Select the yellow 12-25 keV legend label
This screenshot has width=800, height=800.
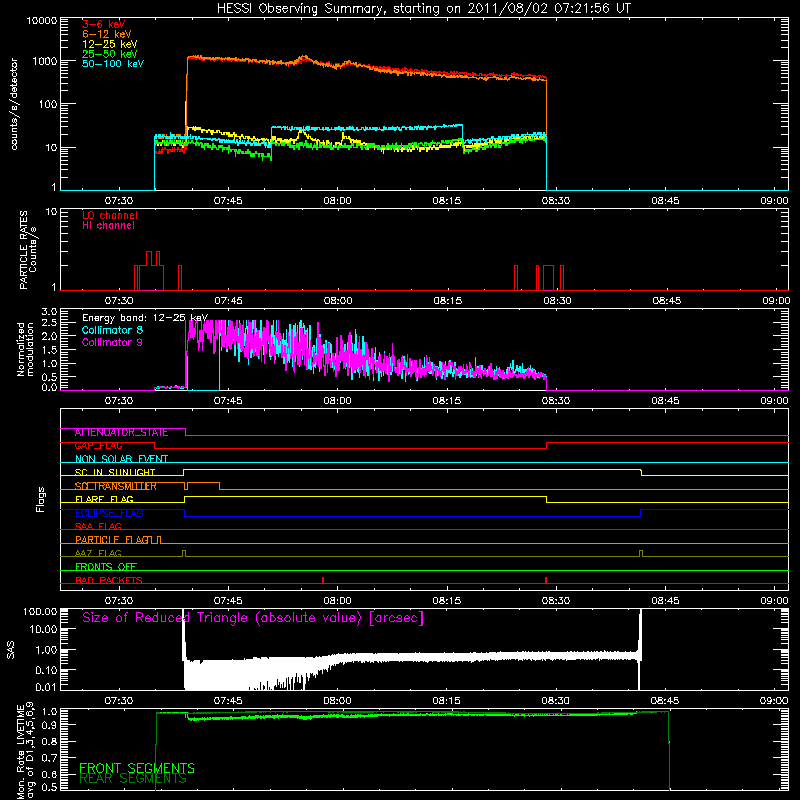point(110,44)
